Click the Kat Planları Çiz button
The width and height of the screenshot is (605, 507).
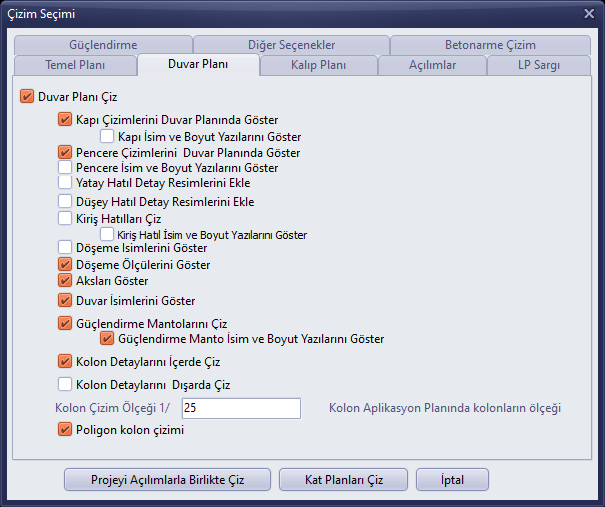pyautogui.click(x=343, y=480)
